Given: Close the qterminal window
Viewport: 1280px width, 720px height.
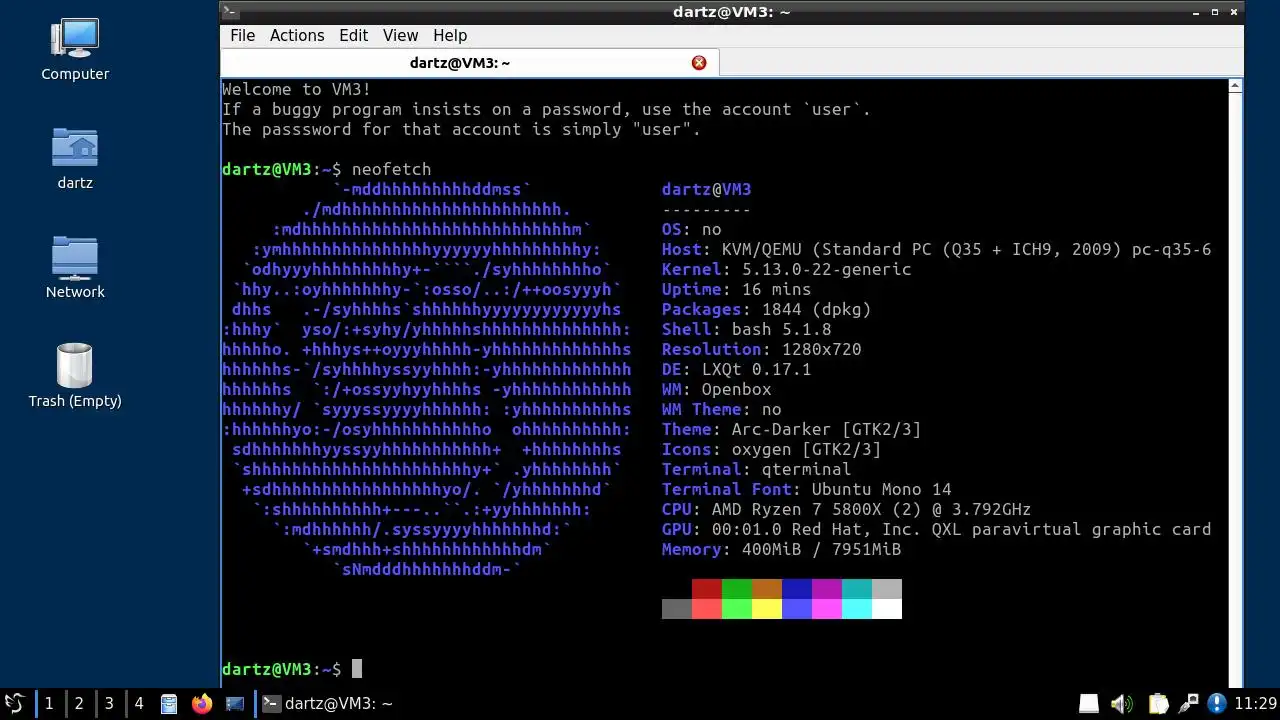Looking at the screenshot, I should [1234, 12].
